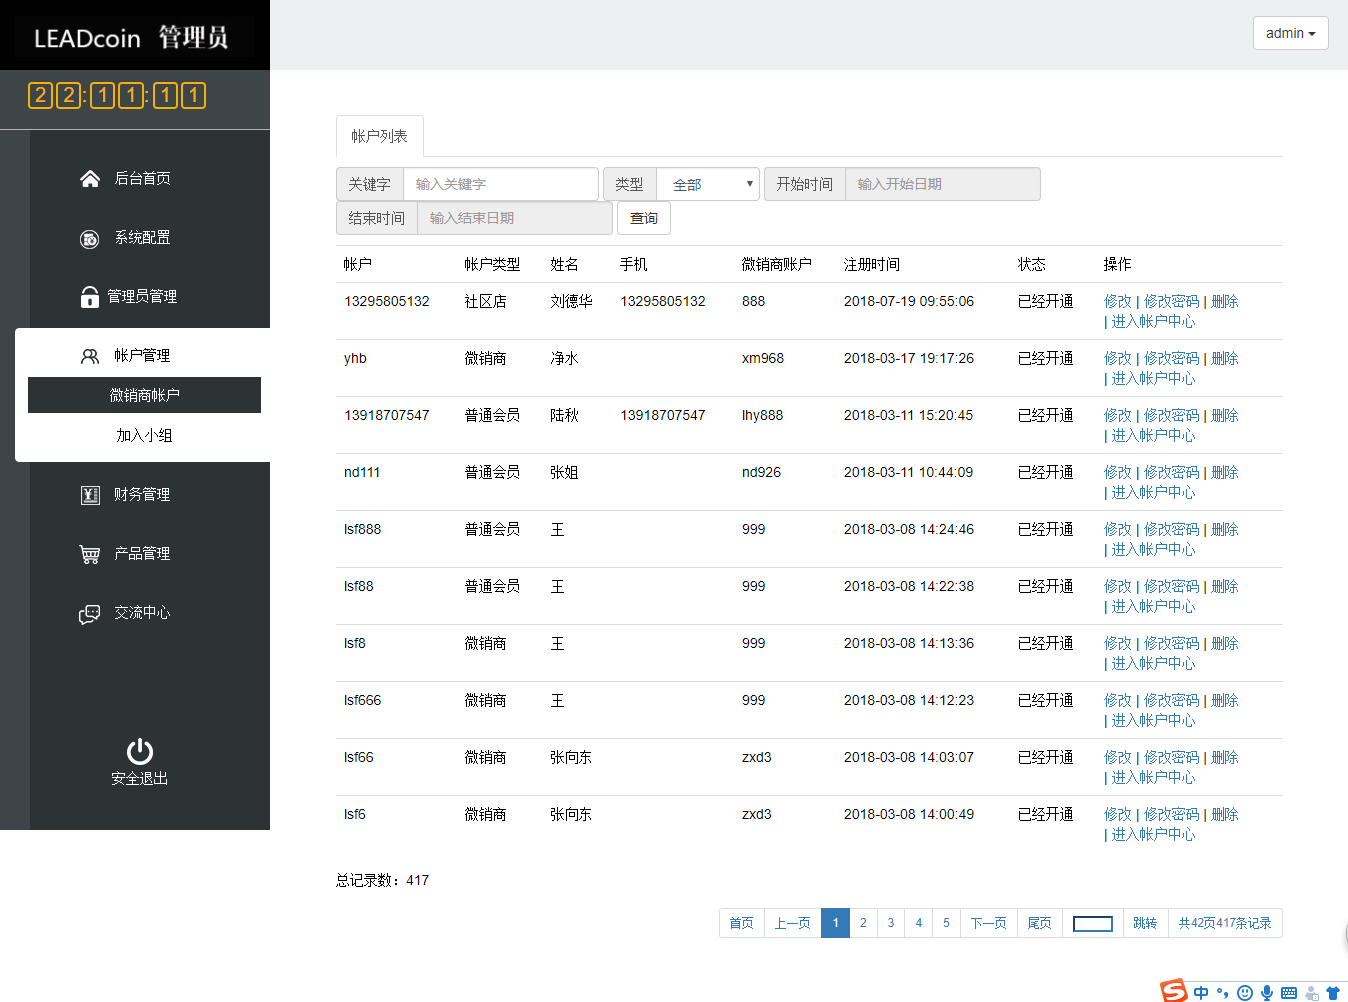
Task: Go to 管理员管理 menu
Action: [x=142, y=296]
